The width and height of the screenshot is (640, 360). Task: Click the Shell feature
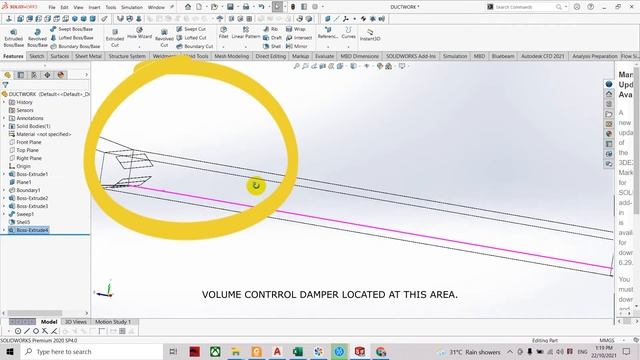click(x=272, y=46)
